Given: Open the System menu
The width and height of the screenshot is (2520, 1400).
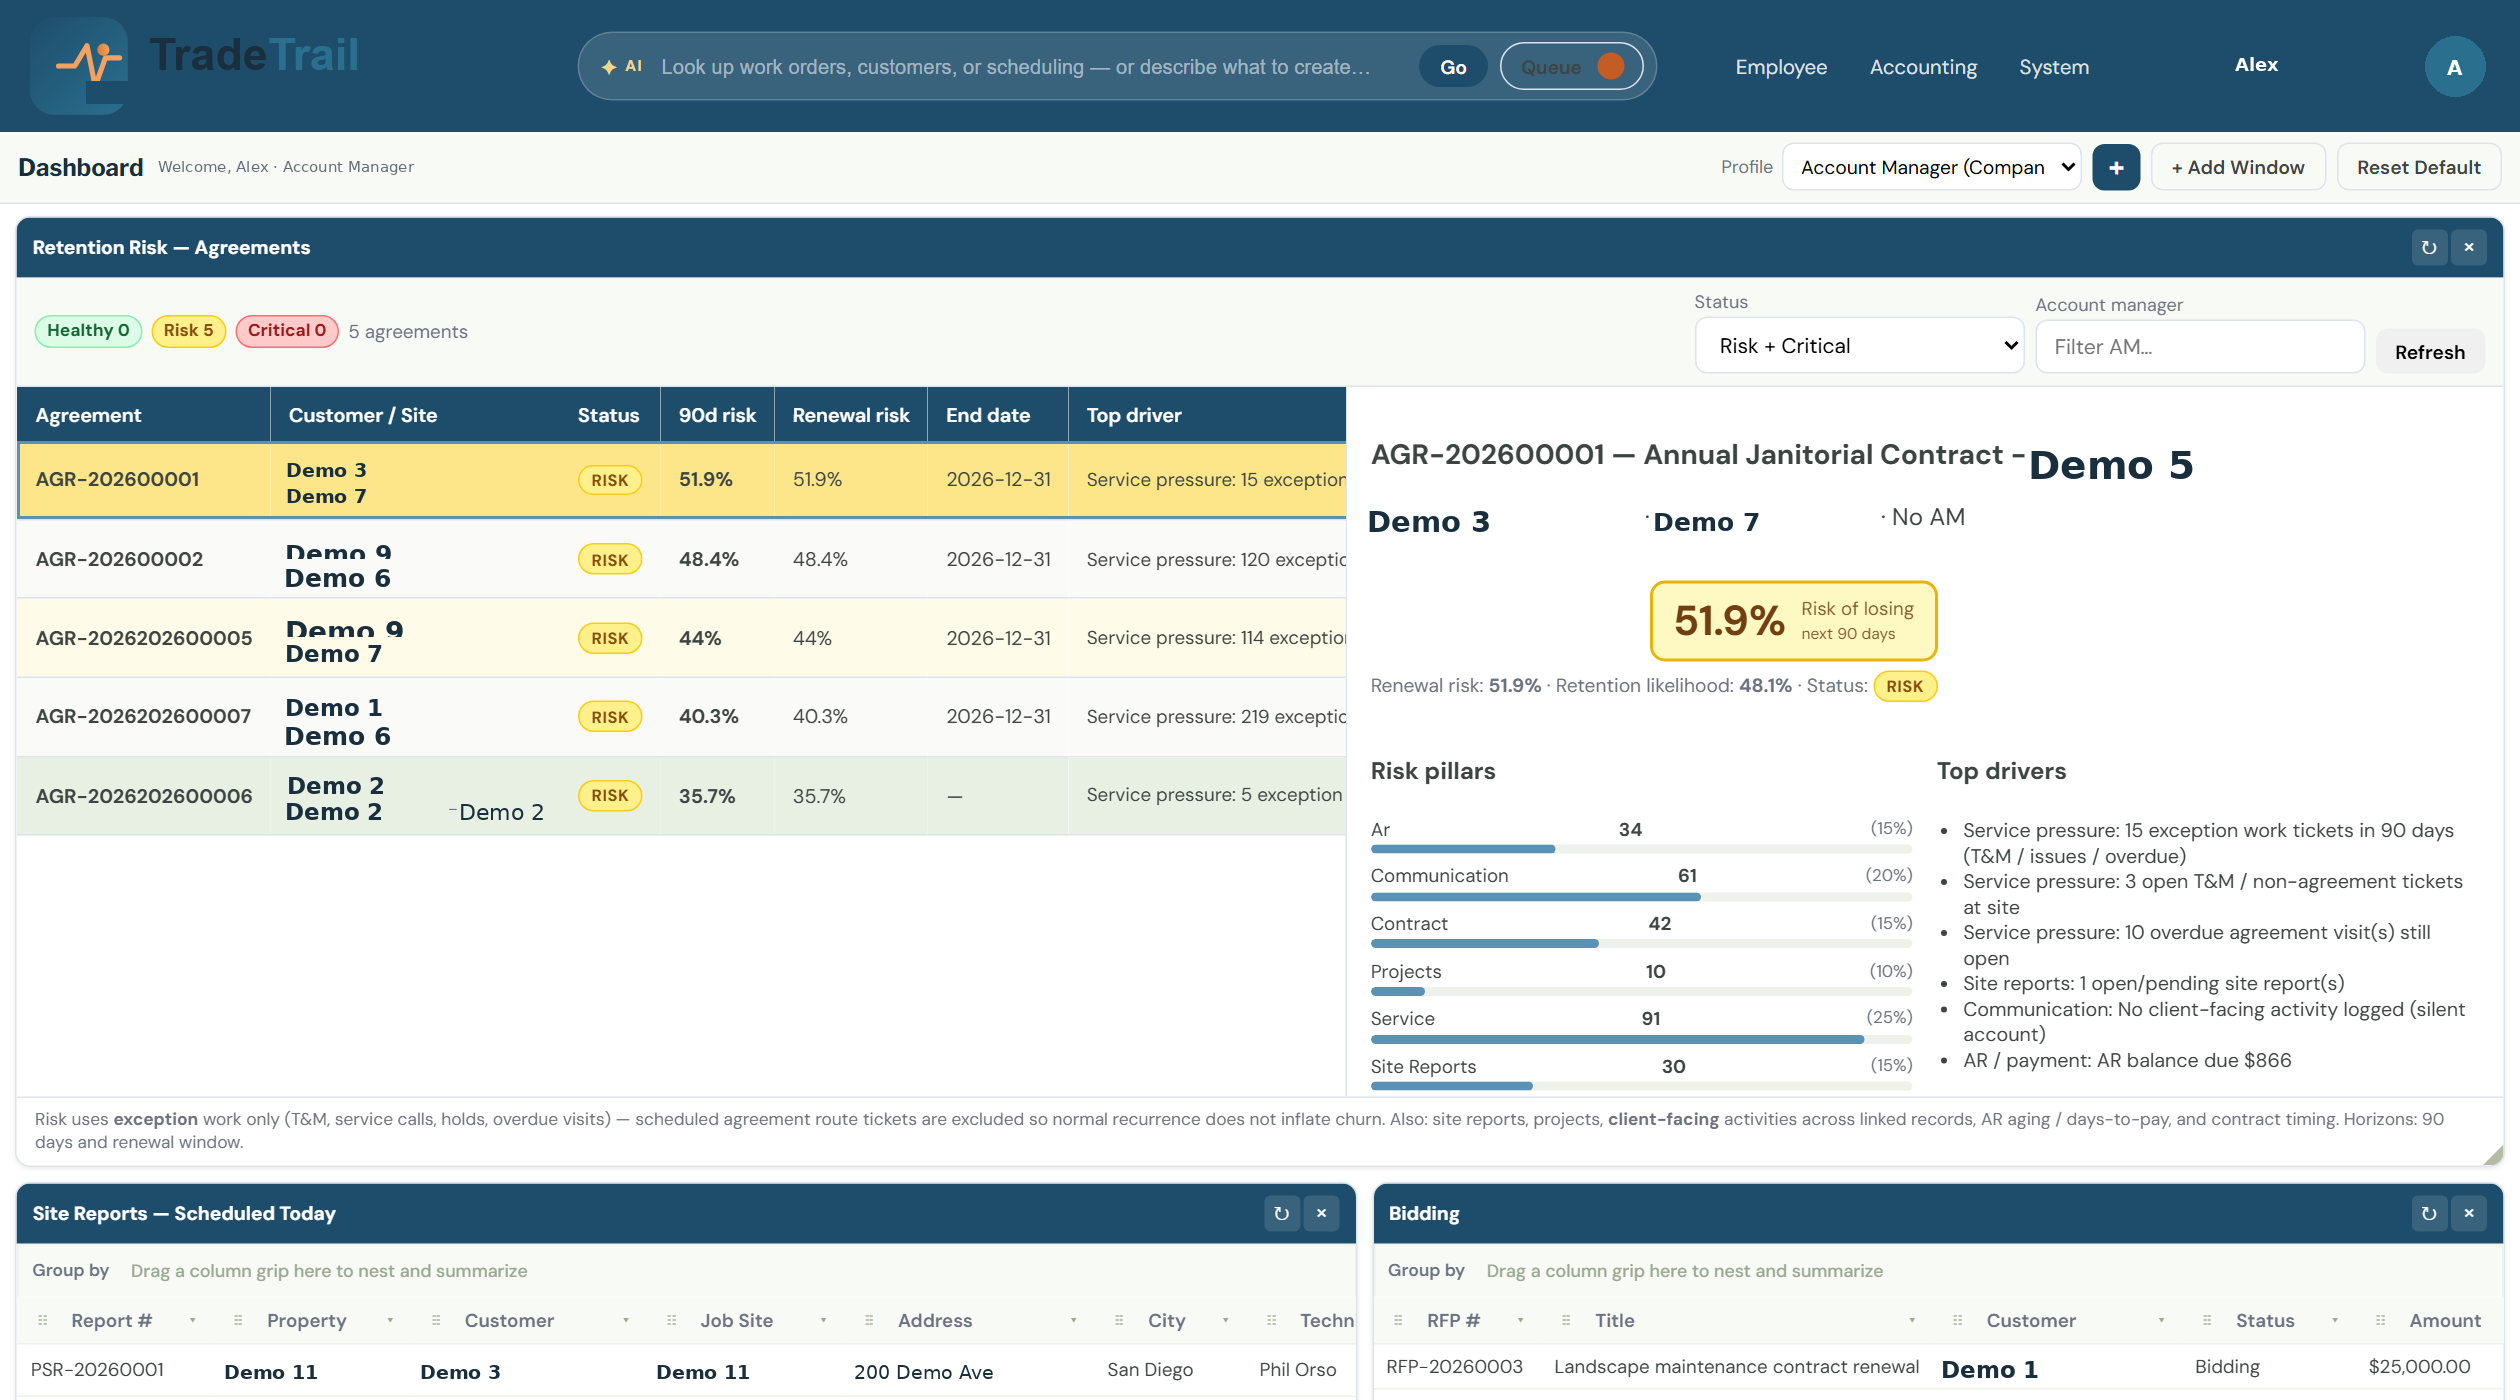Looking at the screenshot, I should click(x=2054, y=67).
